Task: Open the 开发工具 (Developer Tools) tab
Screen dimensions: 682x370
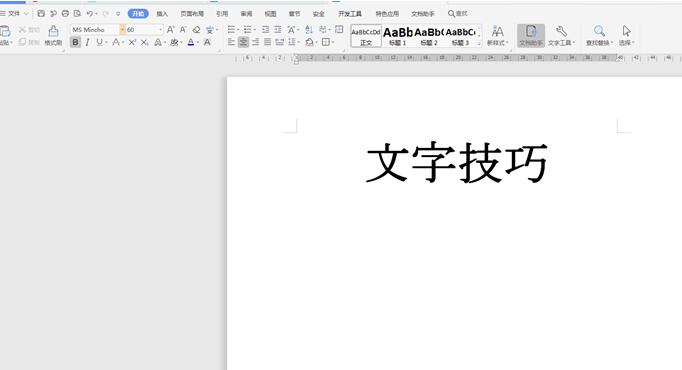Action: pyautogui.click(x=350, y=13)
